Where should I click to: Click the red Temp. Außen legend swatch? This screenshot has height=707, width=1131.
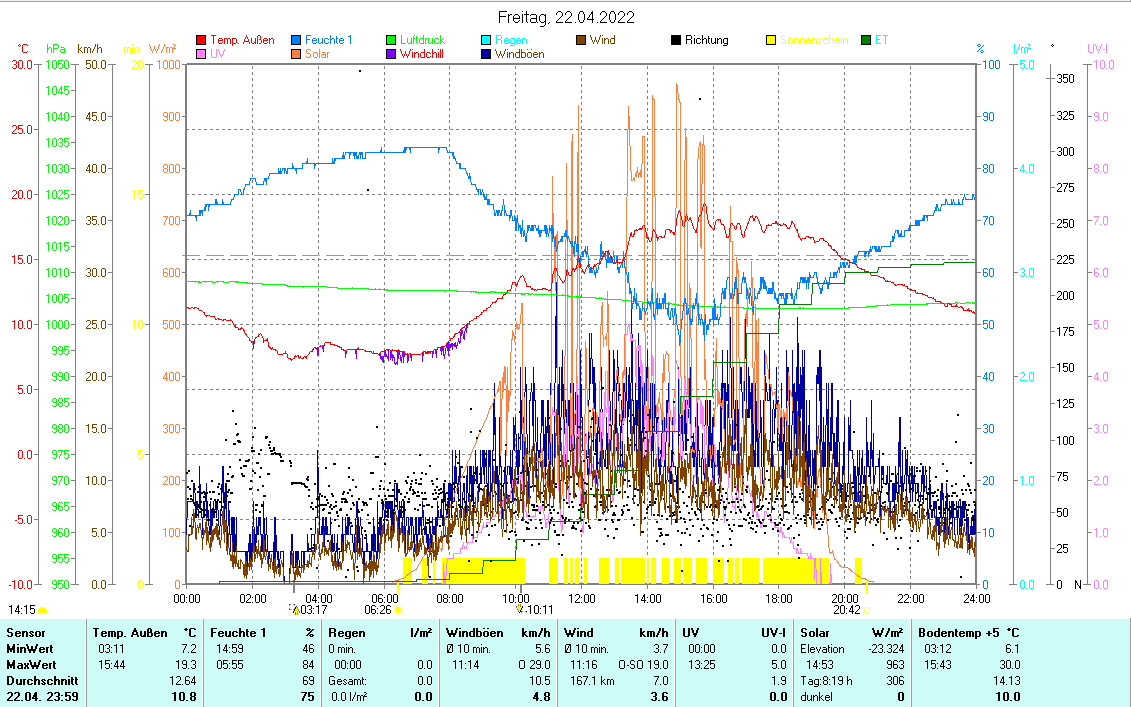(x=203, y=41)
